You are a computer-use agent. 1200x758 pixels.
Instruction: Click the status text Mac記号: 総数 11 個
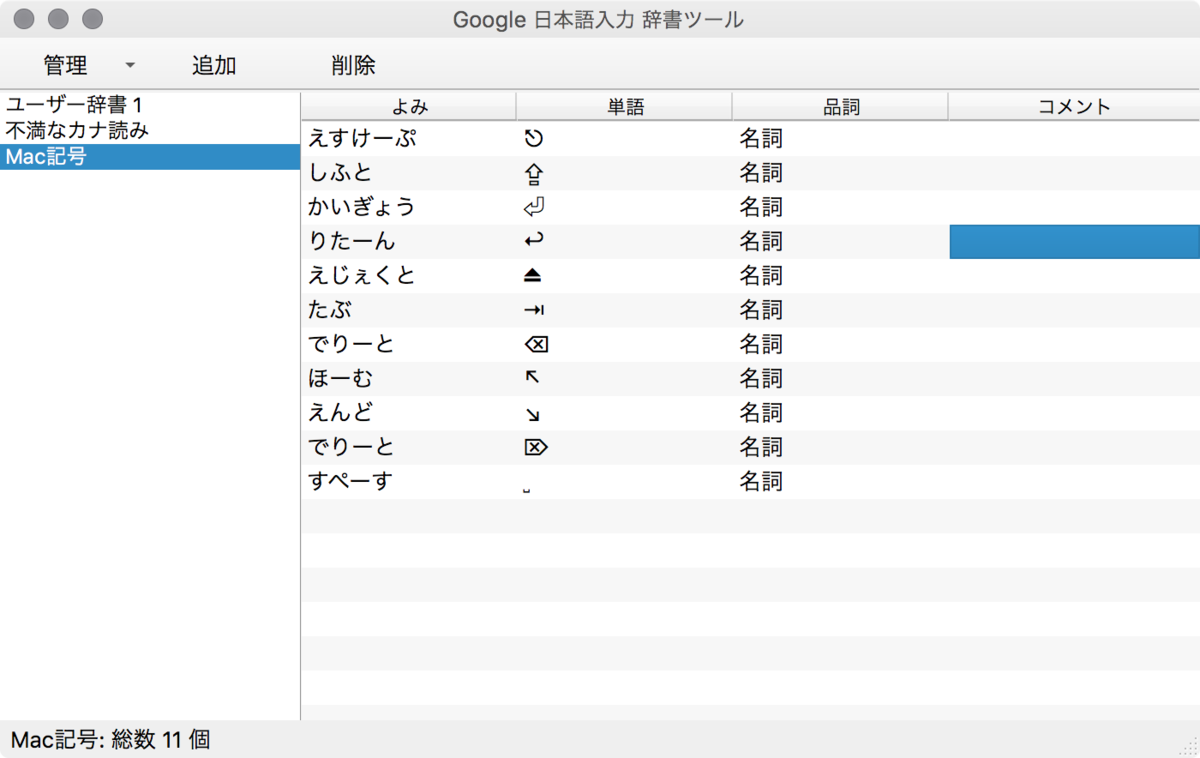(110, 740)
